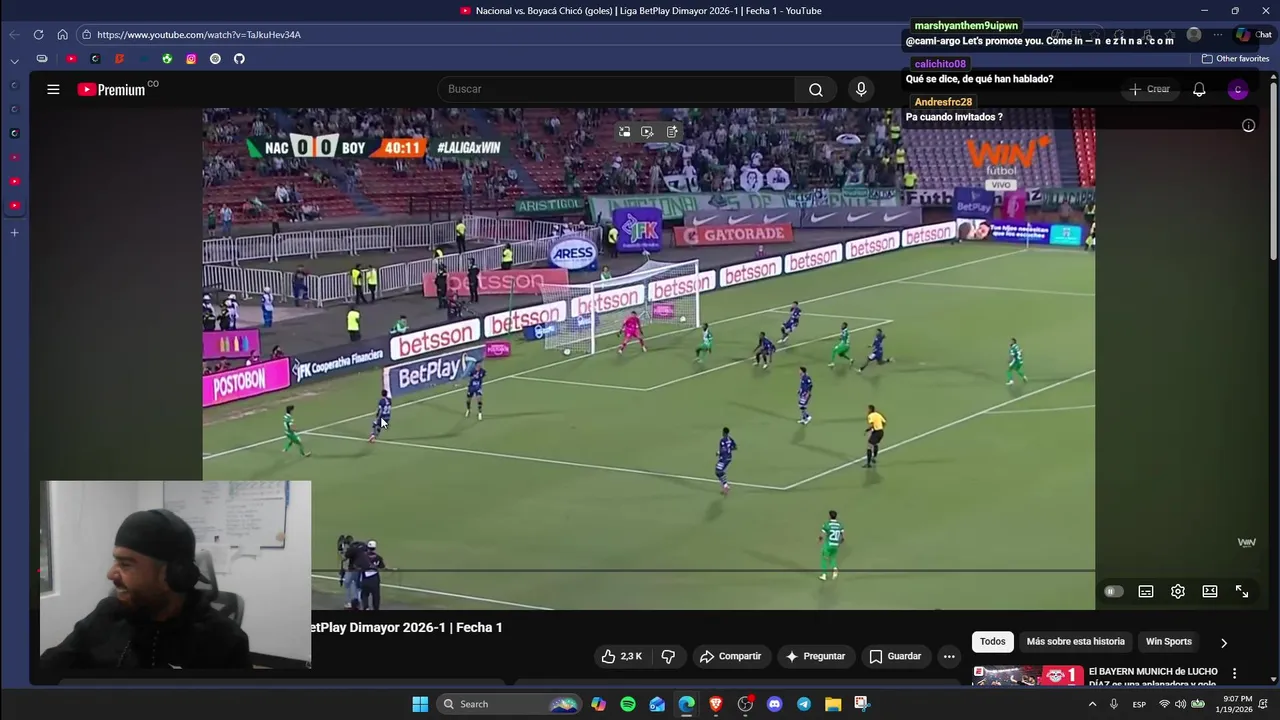Image resolution: width=1280 pixels, height=720 pixels.
Task: Open the YouTube account avatar menu
Action: [1238, 89]
